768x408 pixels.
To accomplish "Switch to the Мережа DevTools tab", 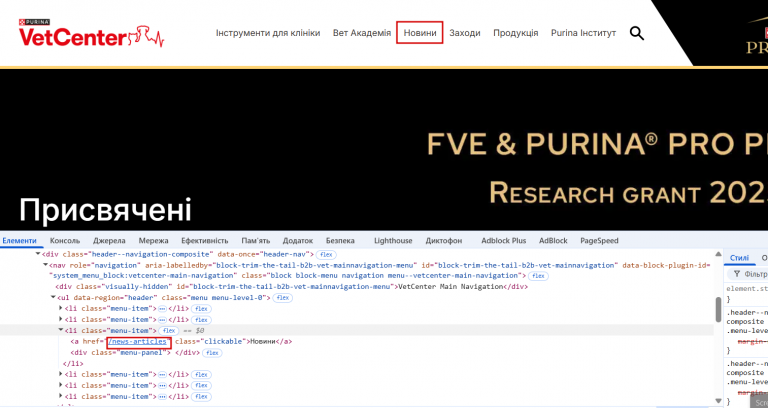I will [153, 240].
